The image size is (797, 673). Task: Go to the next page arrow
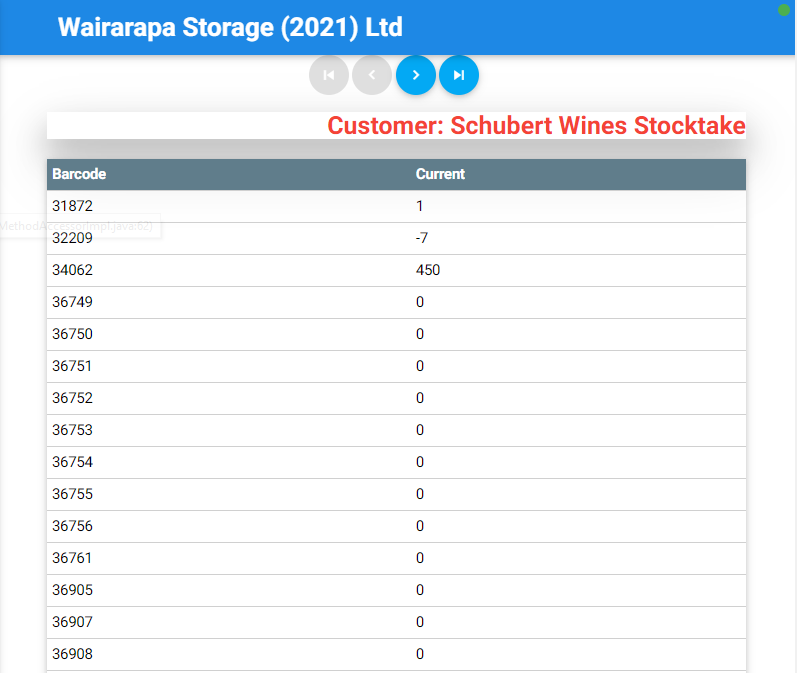pyautogui.click(x=416, y=75)
